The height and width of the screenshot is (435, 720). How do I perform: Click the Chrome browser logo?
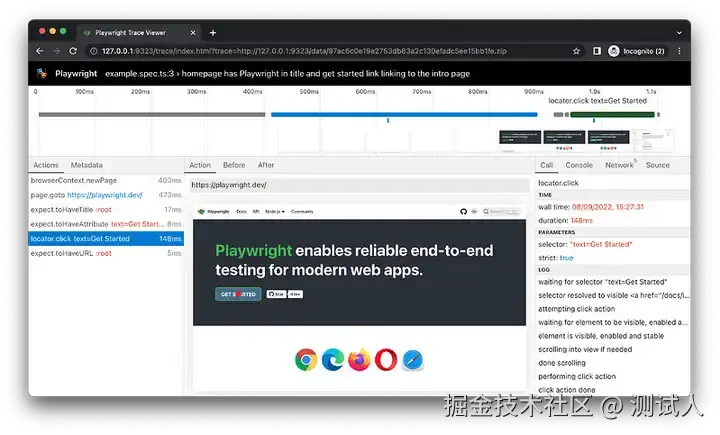[x=306, y=360]
